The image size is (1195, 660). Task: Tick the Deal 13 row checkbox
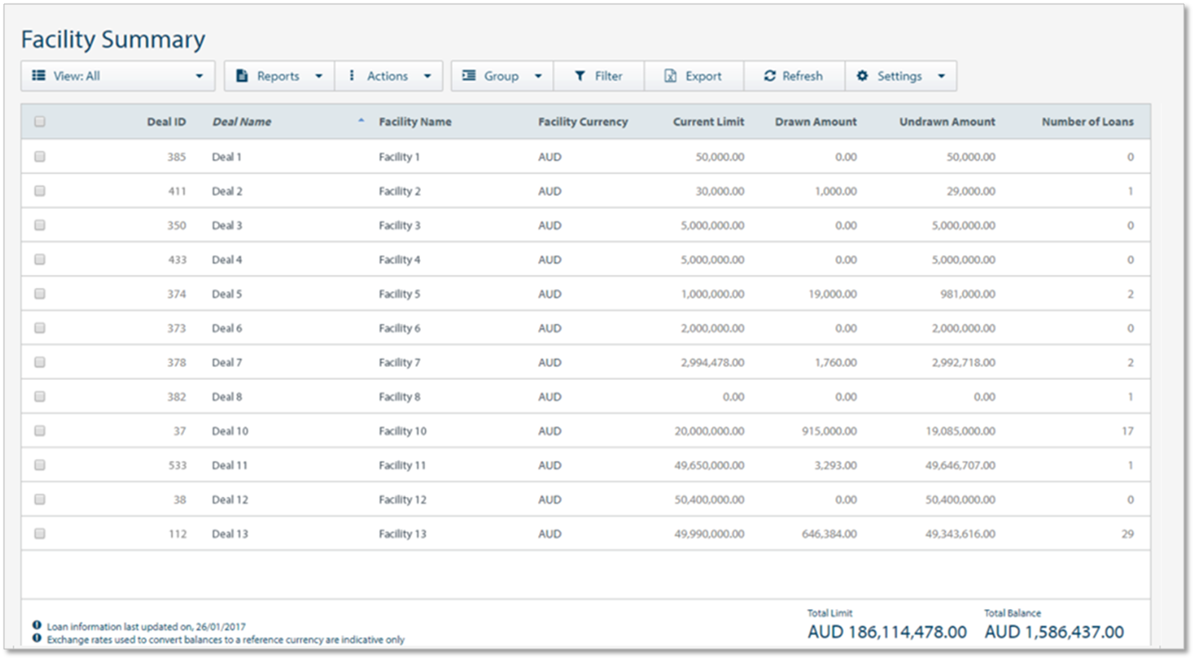[40, 534]
